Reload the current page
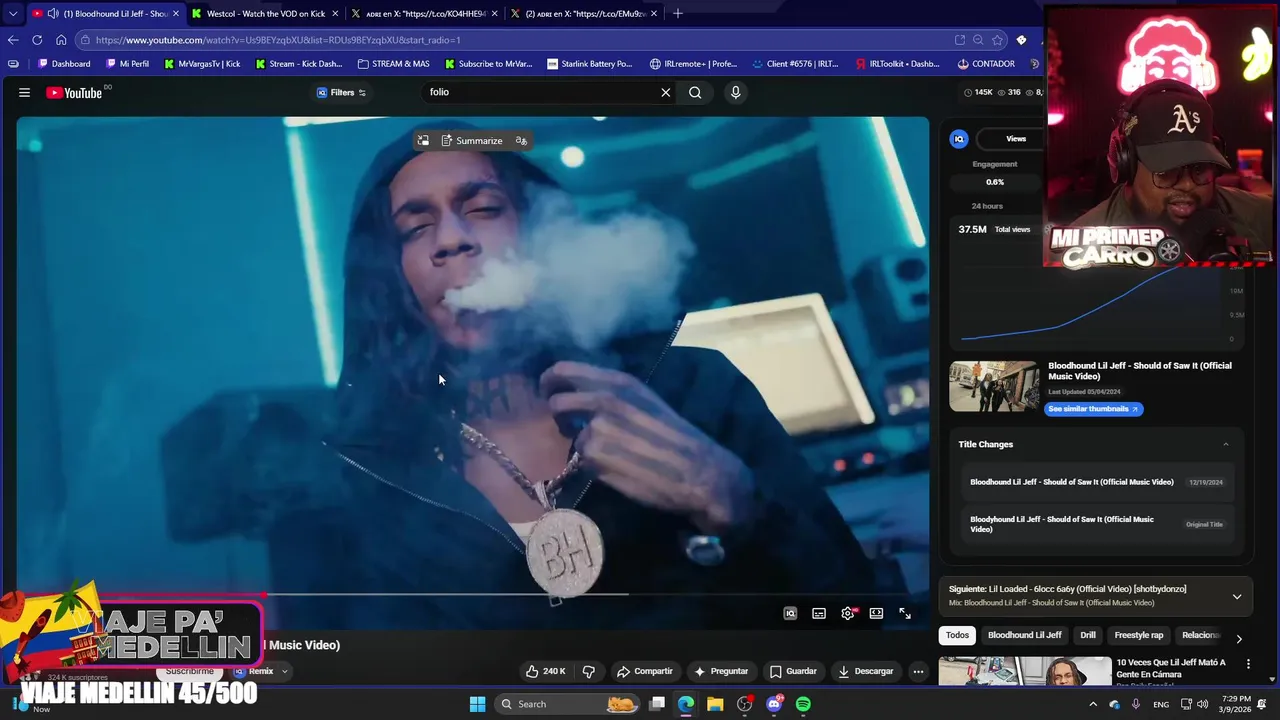Image resolution: width=1280 pixels, height=720 pixels. pos(37,40)
